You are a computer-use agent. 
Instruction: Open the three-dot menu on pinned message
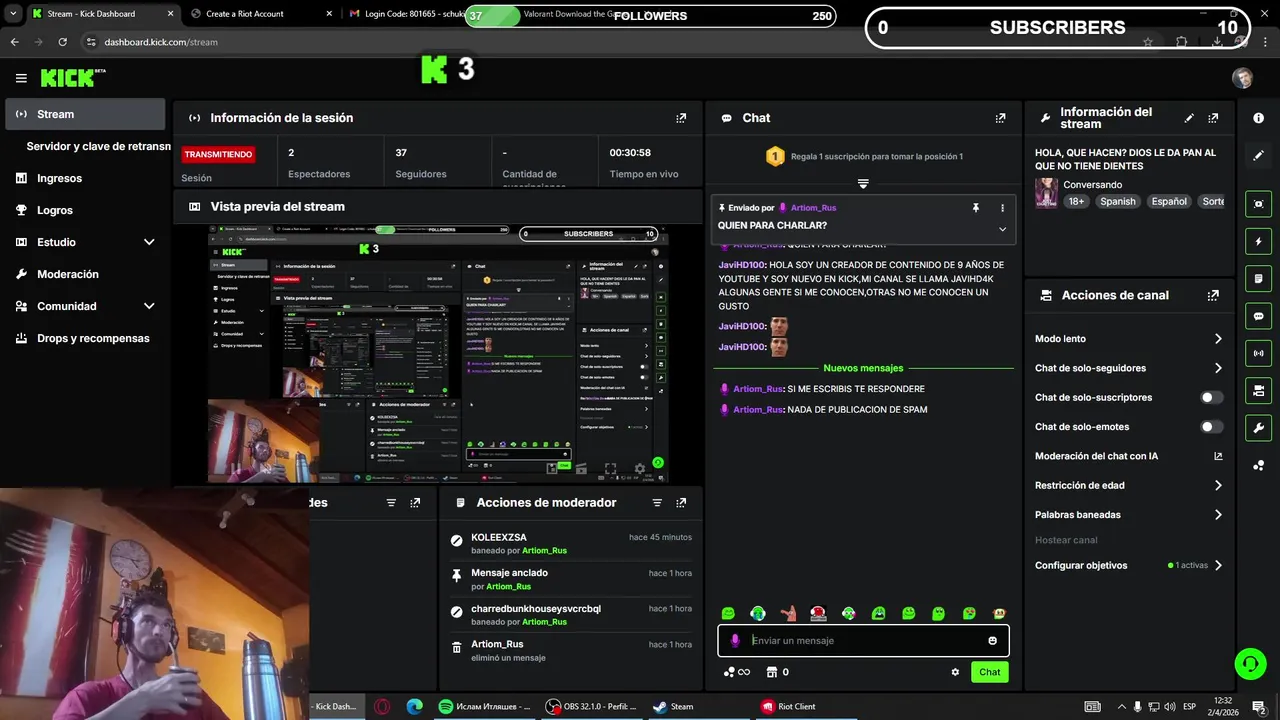click(1002, 208)
